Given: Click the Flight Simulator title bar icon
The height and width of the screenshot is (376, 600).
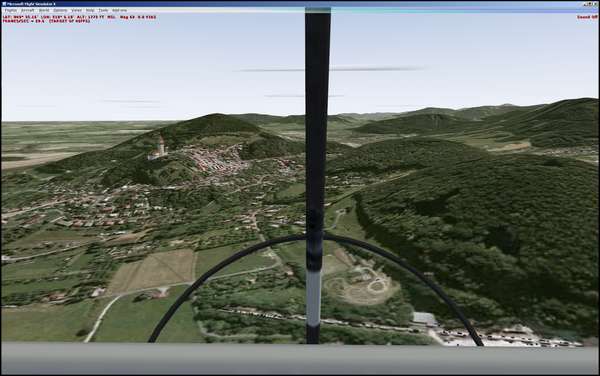Looking at the screenshot, I should click(4, 4).
